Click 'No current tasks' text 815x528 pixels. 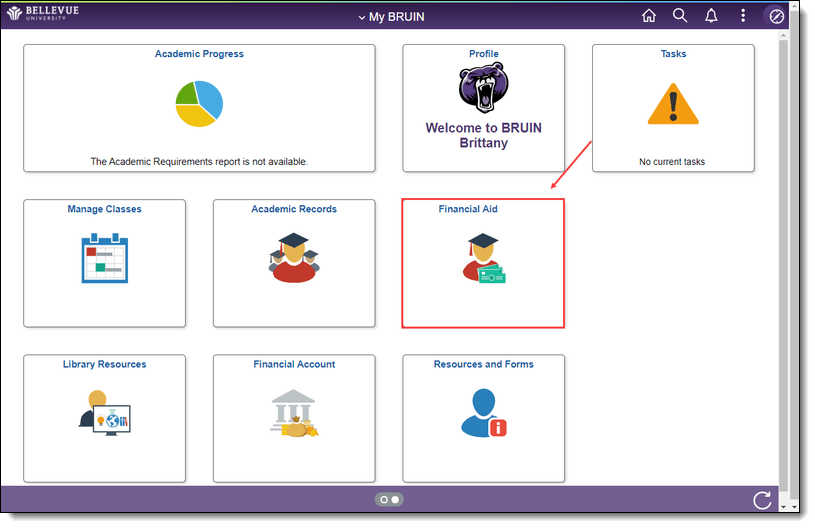[x=672, y=162]
